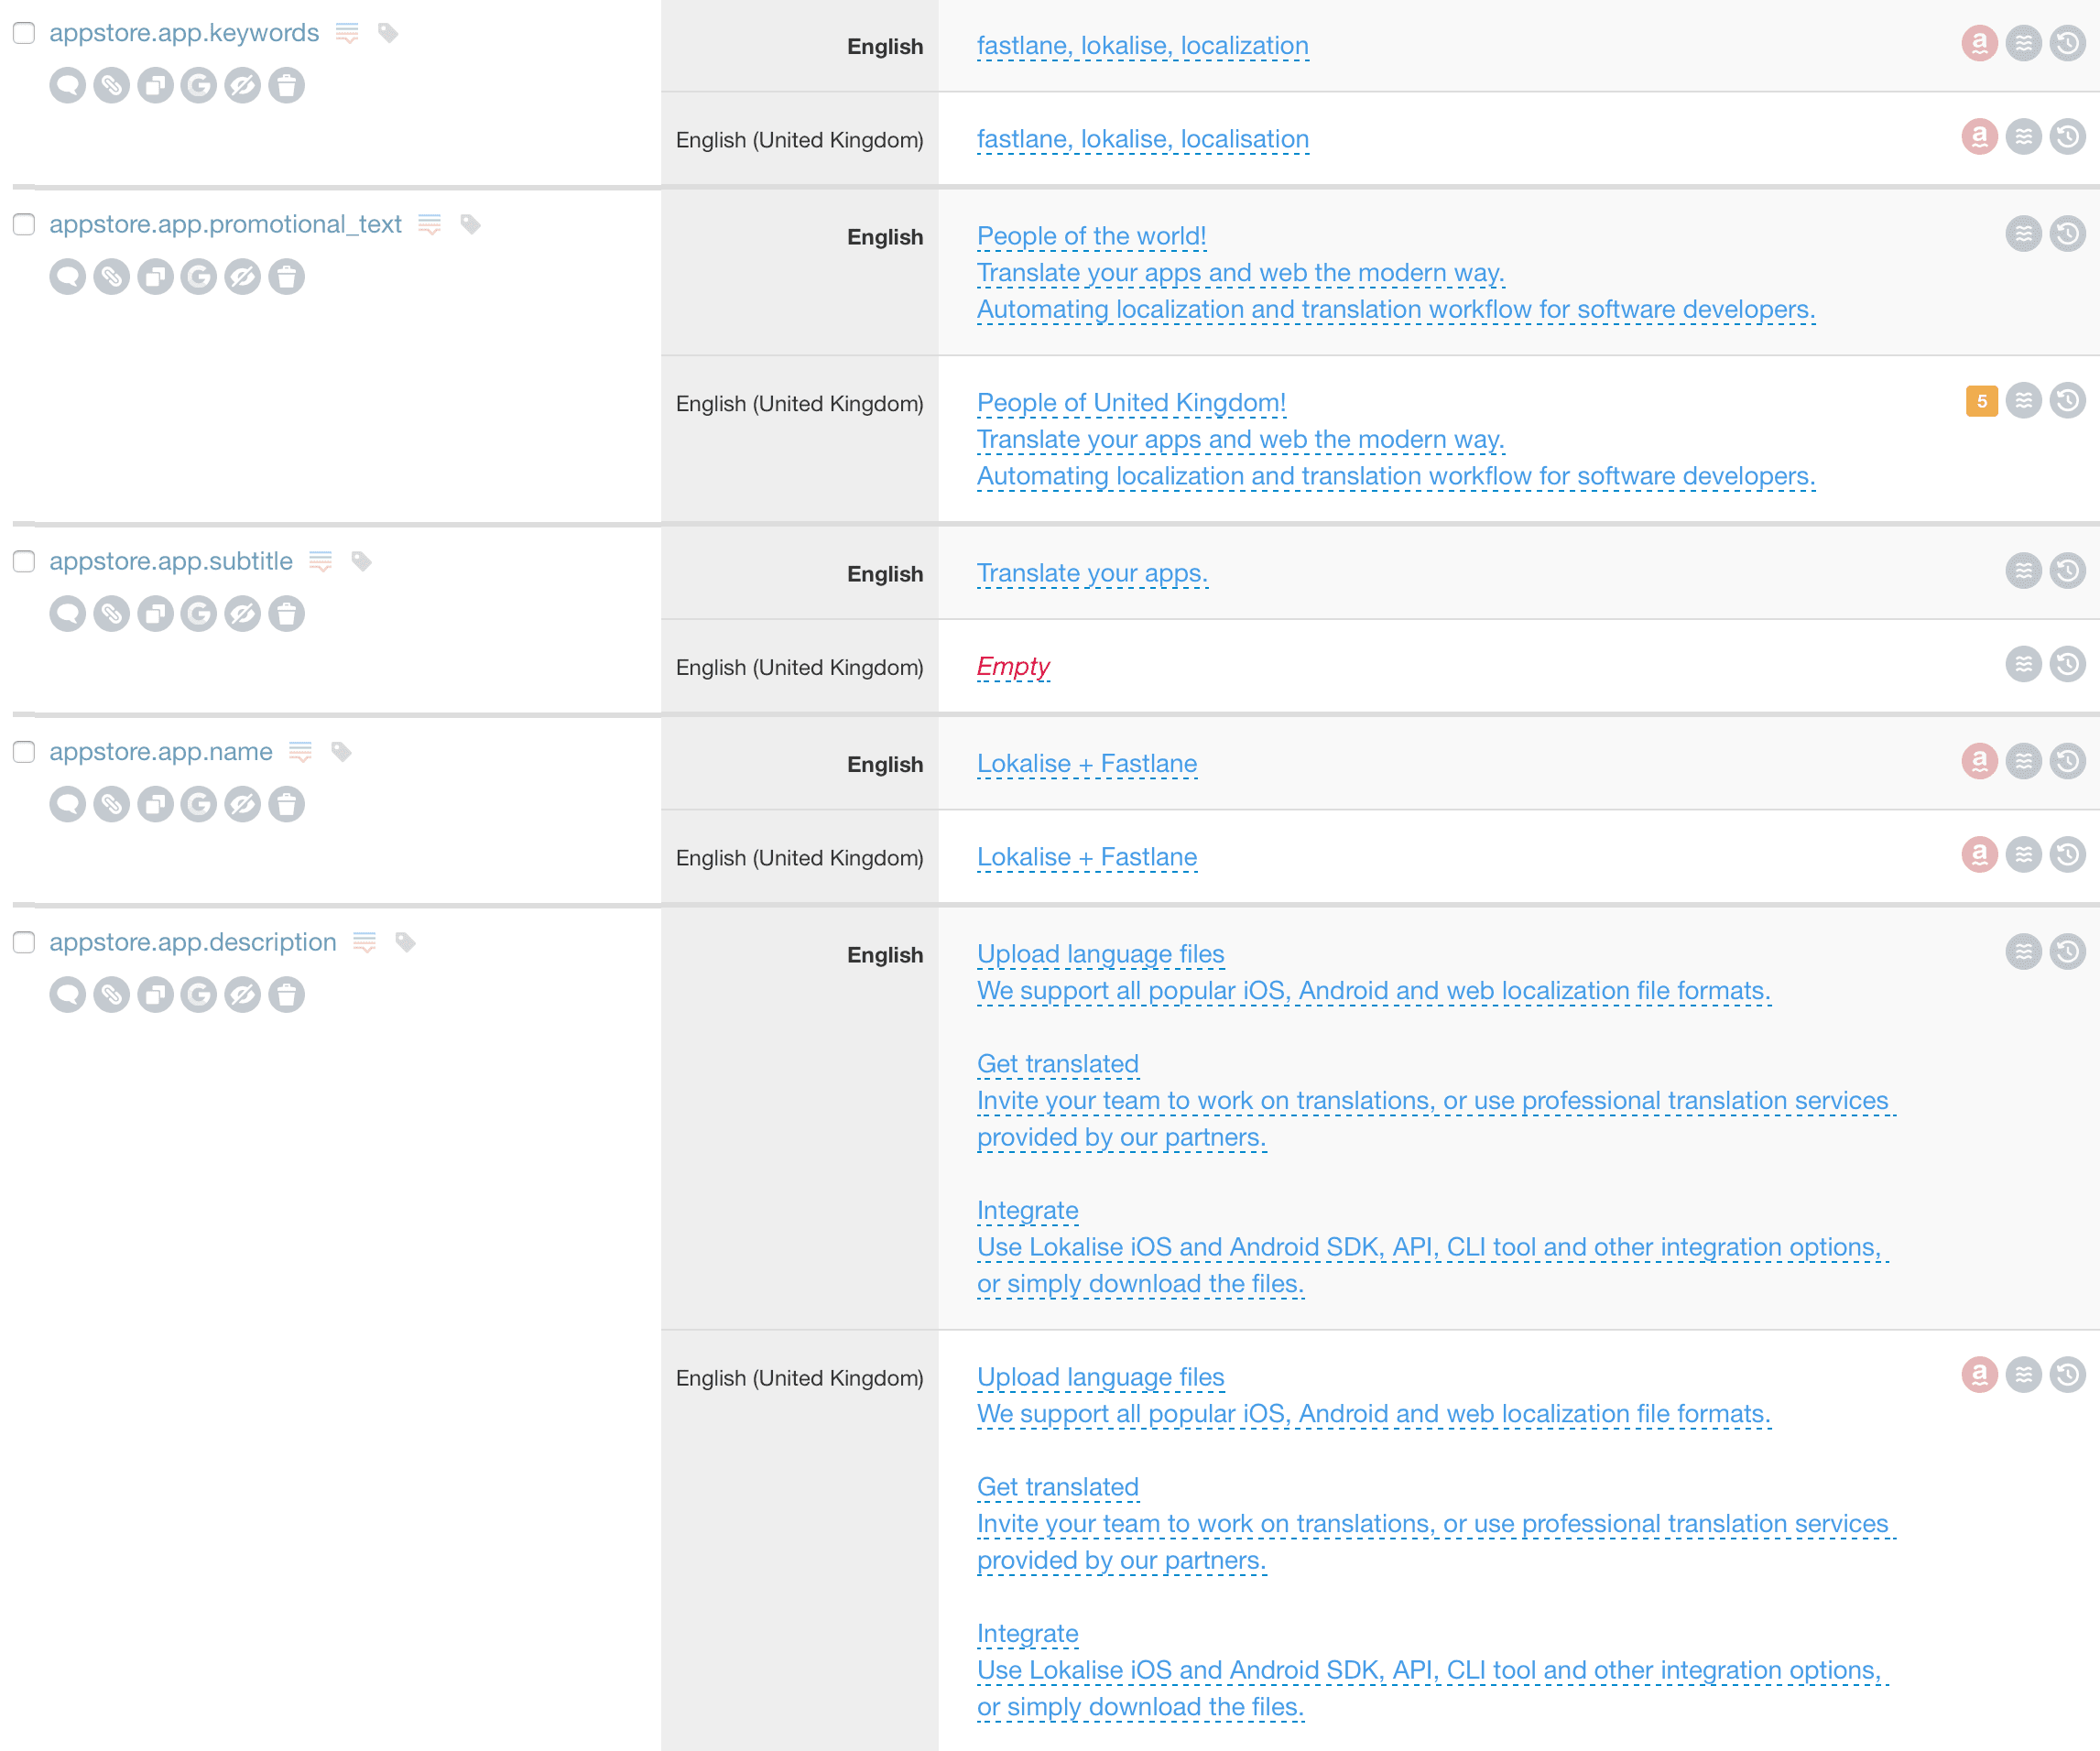
Task: Click the orange 5 badge on UK promotional text
Action: (1981, 401)
